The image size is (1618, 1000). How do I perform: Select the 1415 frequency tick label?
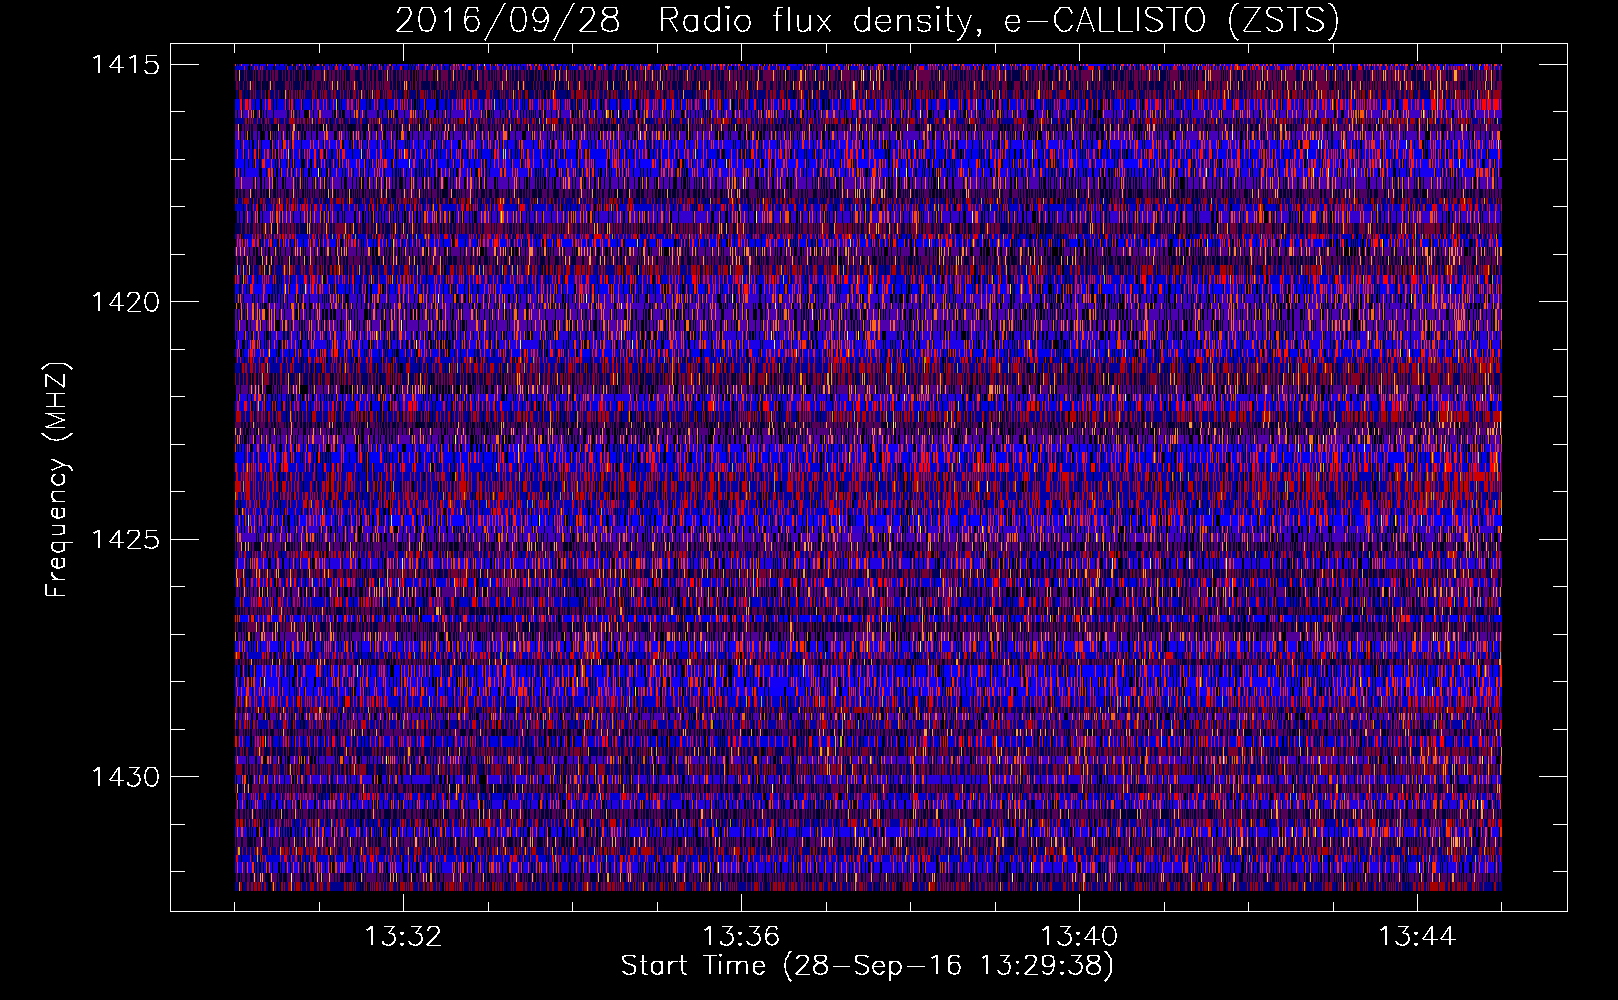click(x=125, y=65)
